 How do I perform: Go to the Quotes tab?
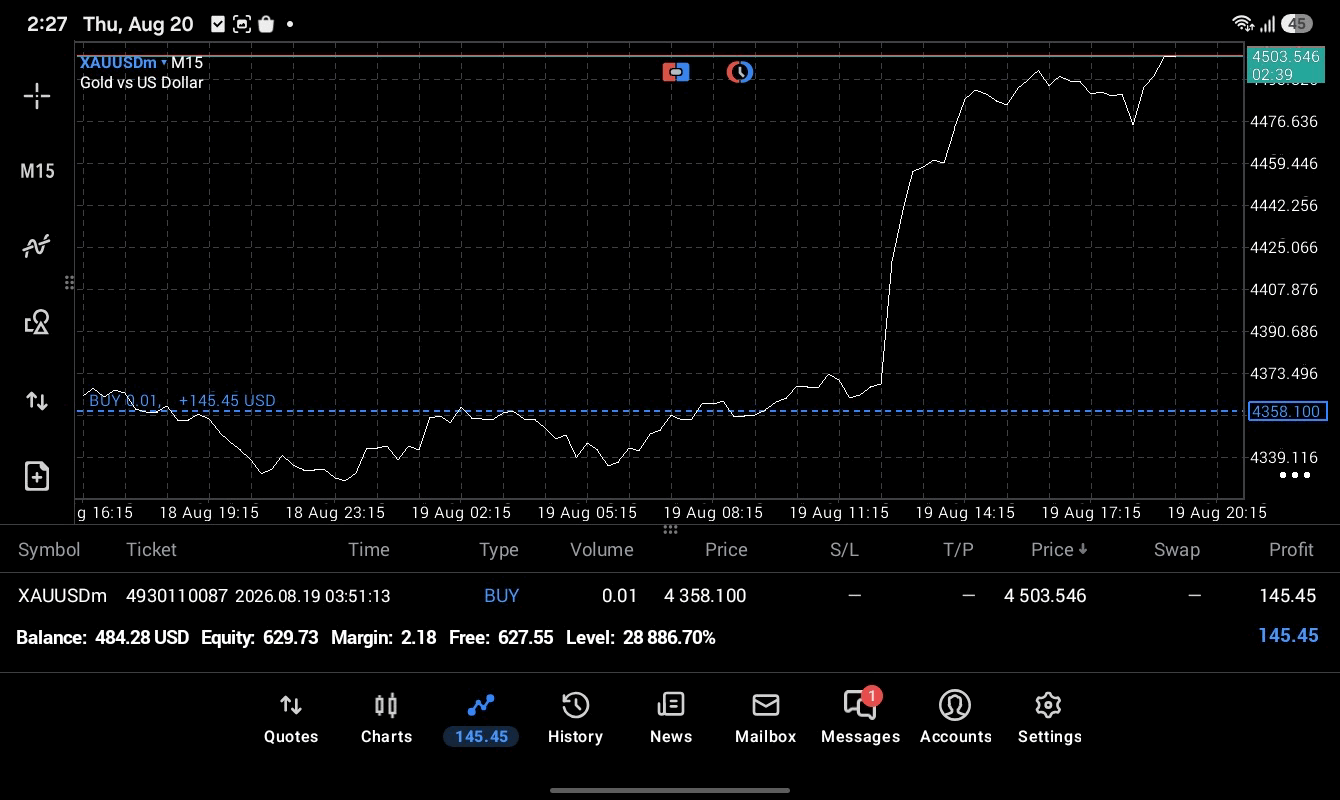click(x=291, y=719)
